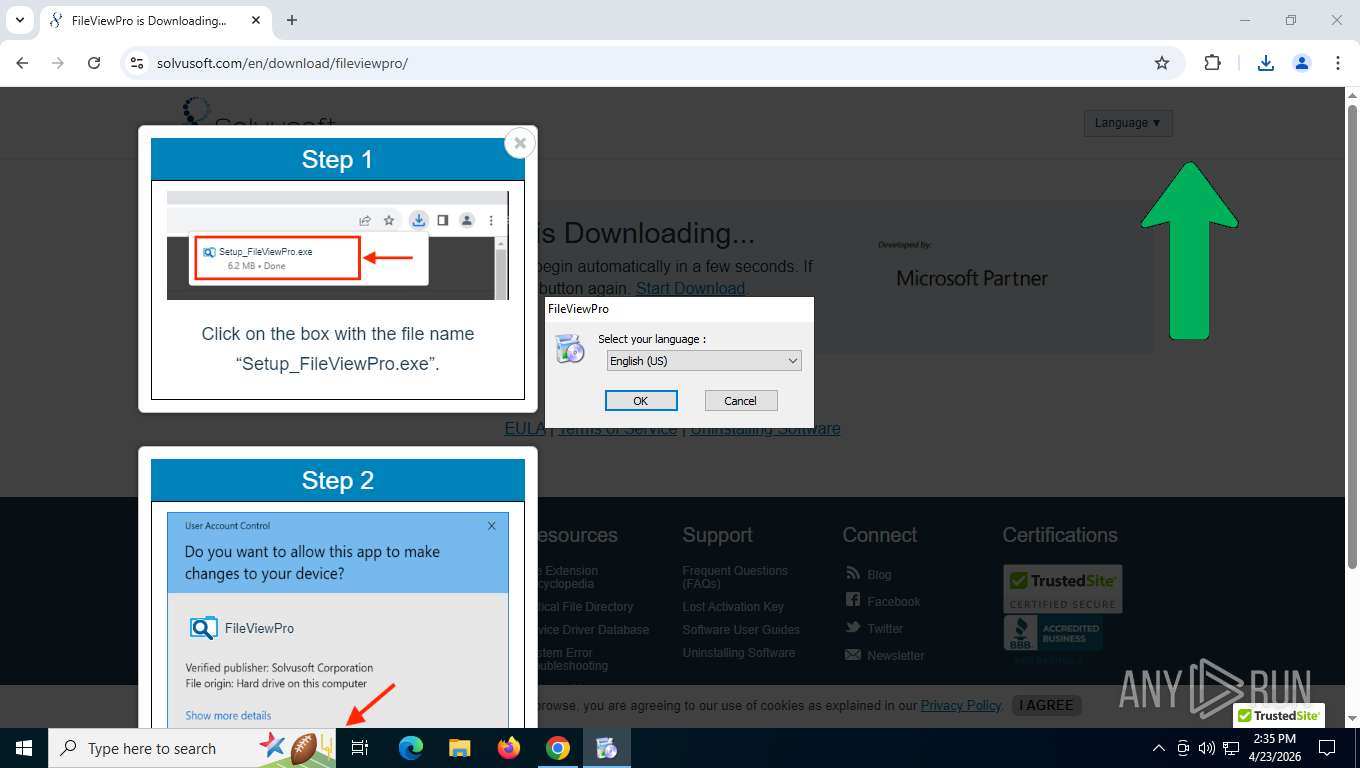The image size is (1360, 768).
Task: Launch Firefox from the taskbar
Action: tap(509, 748)
